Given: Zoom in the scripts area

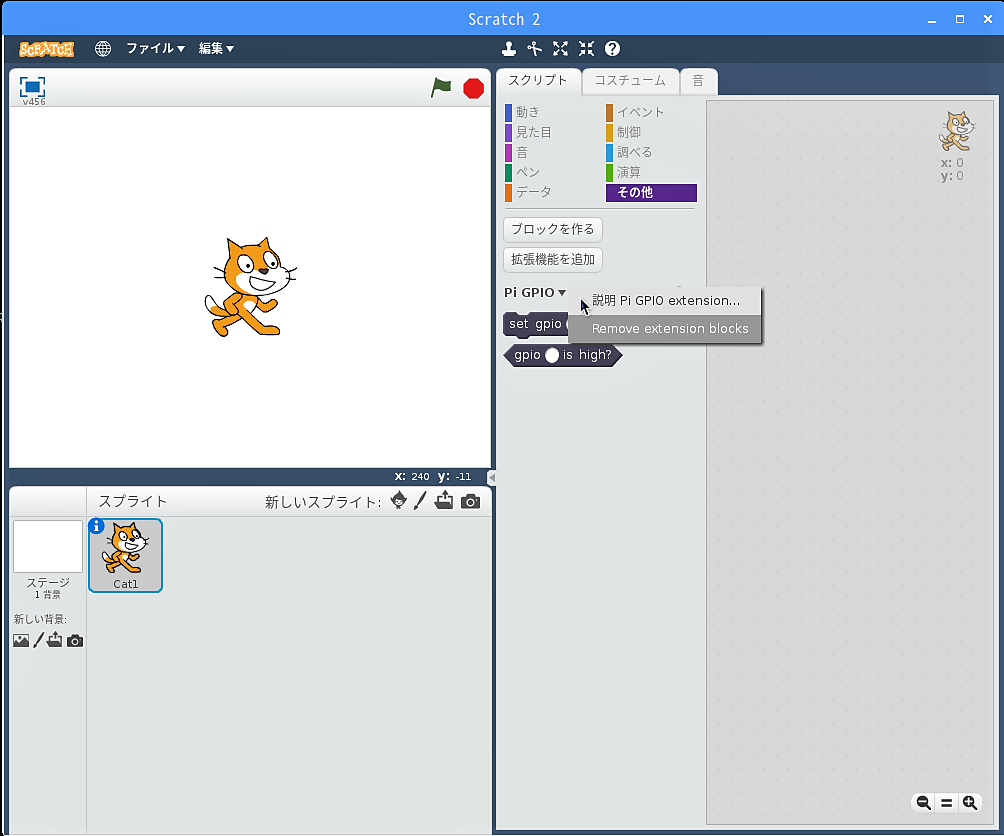Looking at the screenshot, I should (x=969, y=802).
